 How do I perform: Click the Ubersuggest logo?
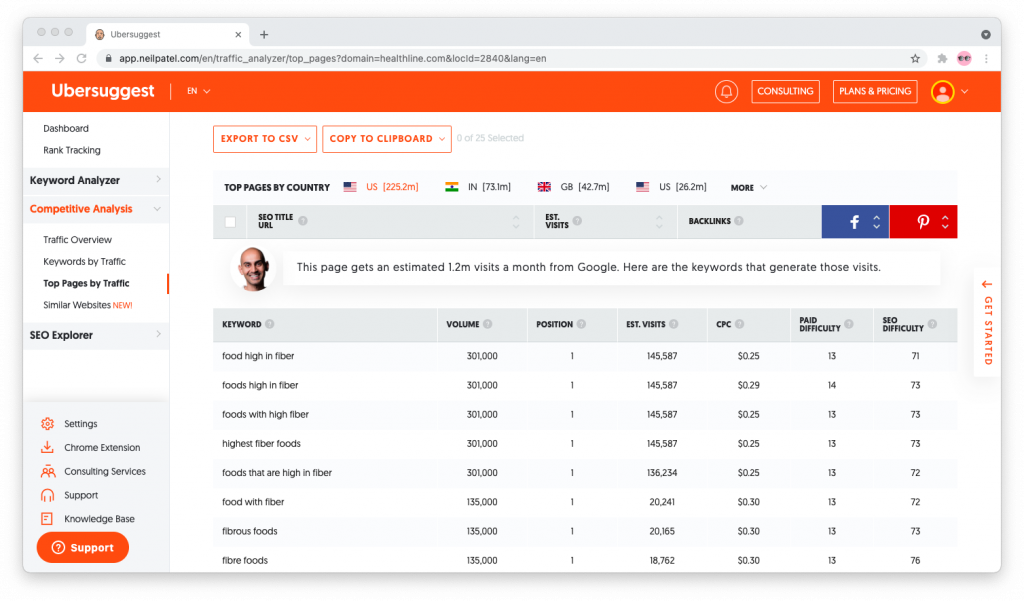click(103, 91)
